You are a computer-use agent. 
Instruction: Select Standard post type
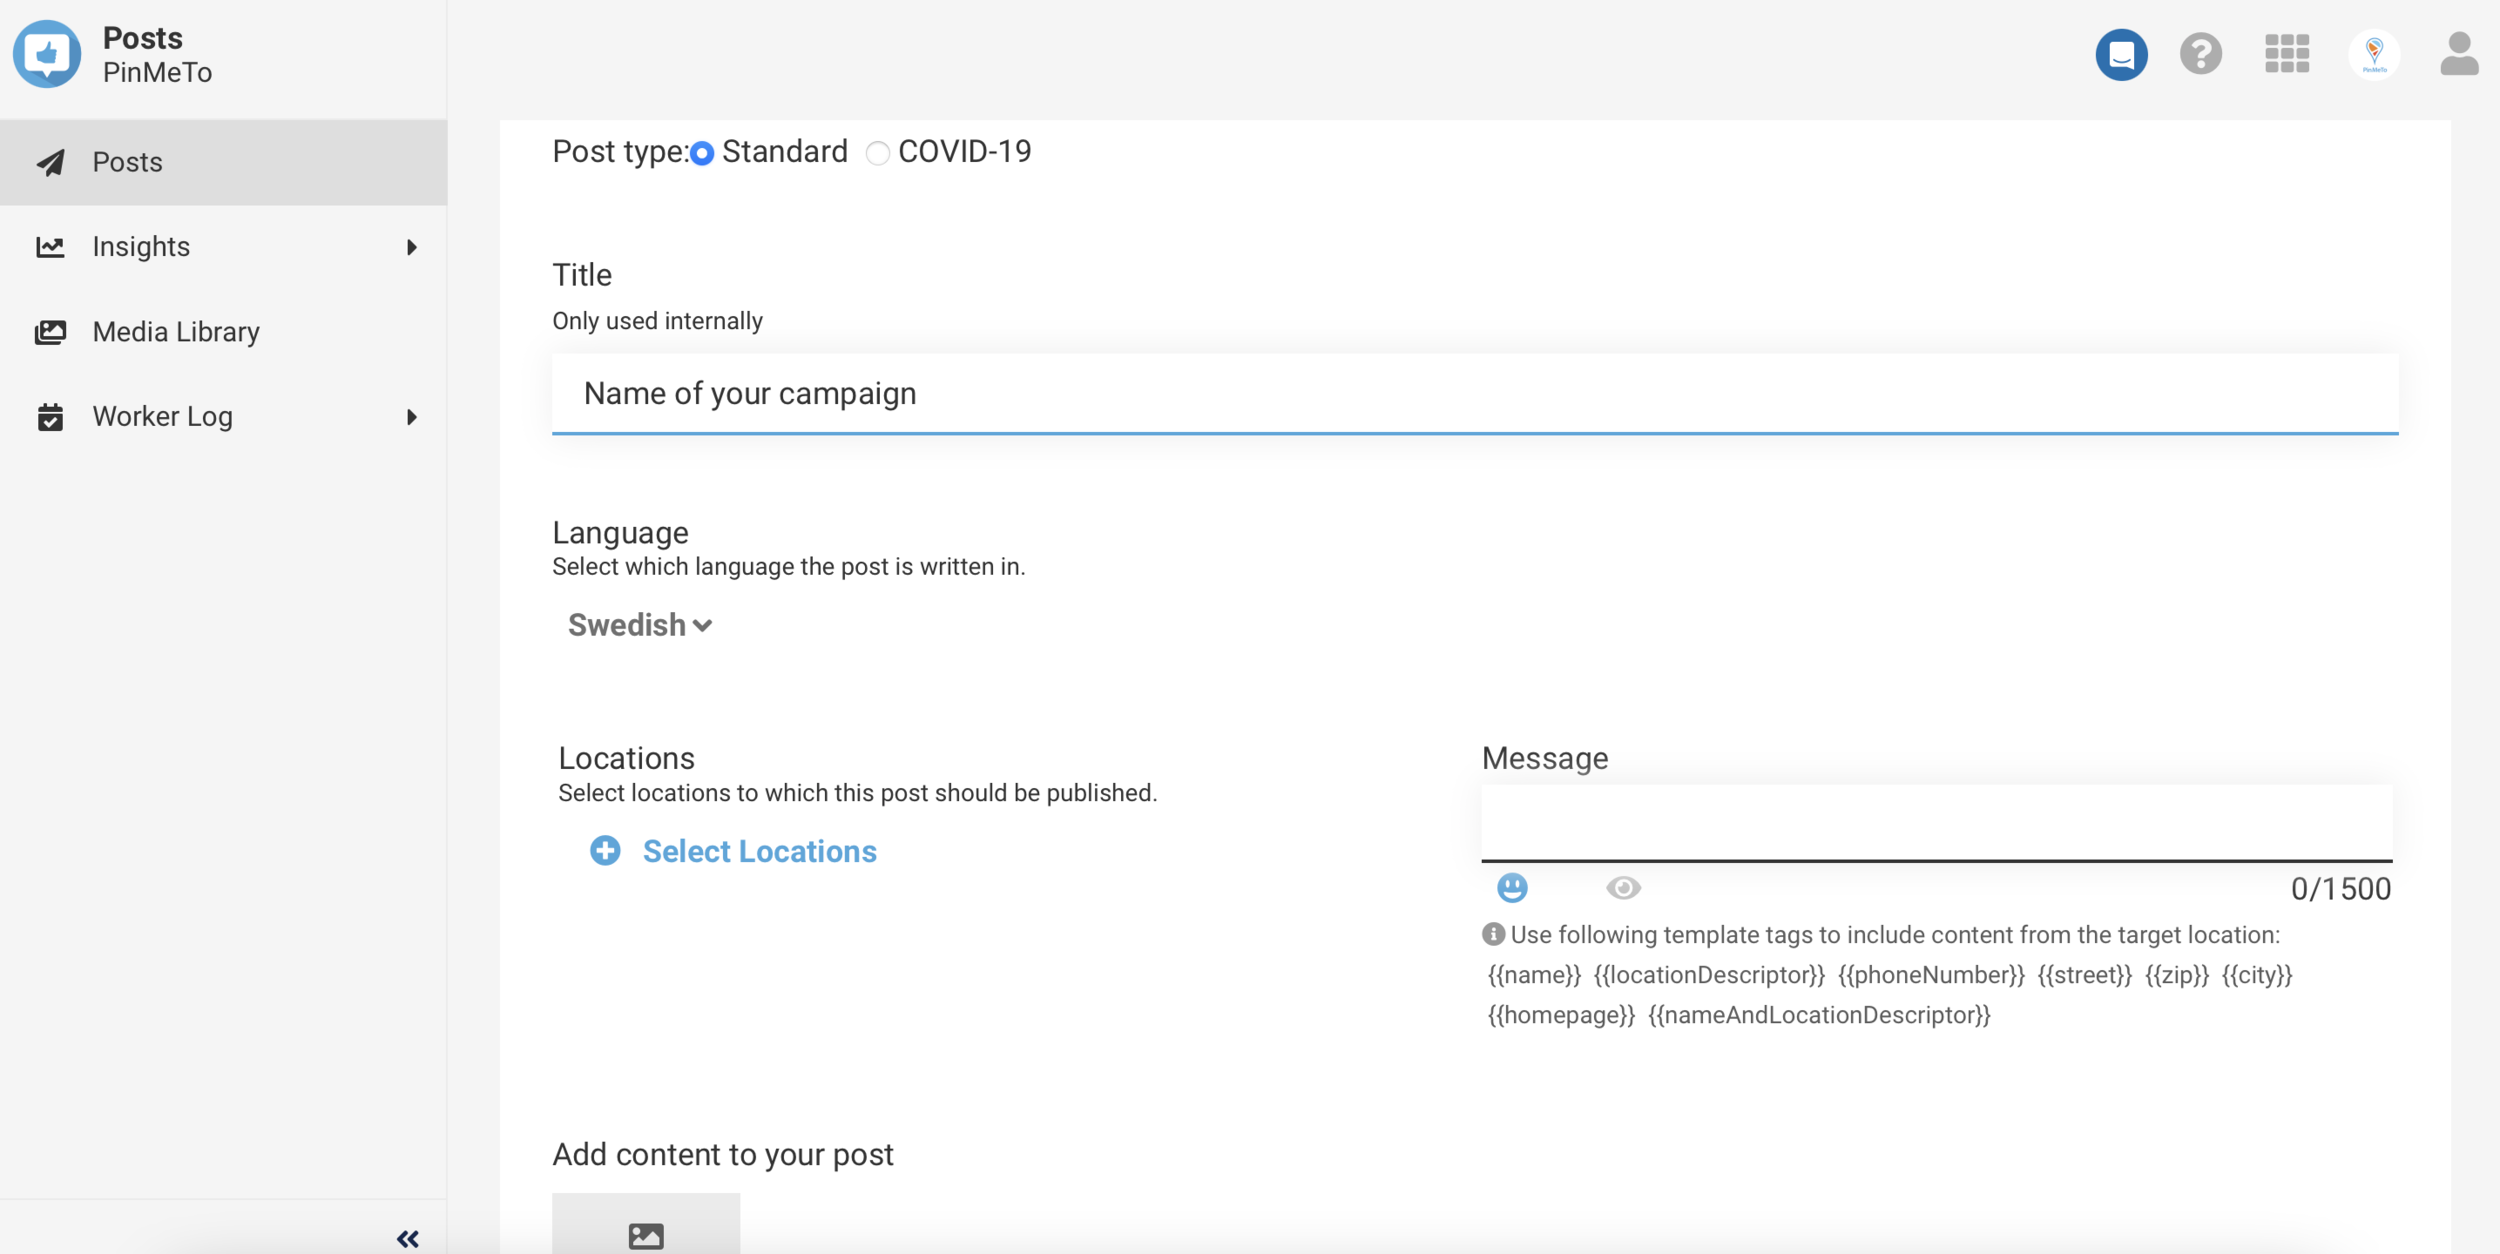[702, 153]
